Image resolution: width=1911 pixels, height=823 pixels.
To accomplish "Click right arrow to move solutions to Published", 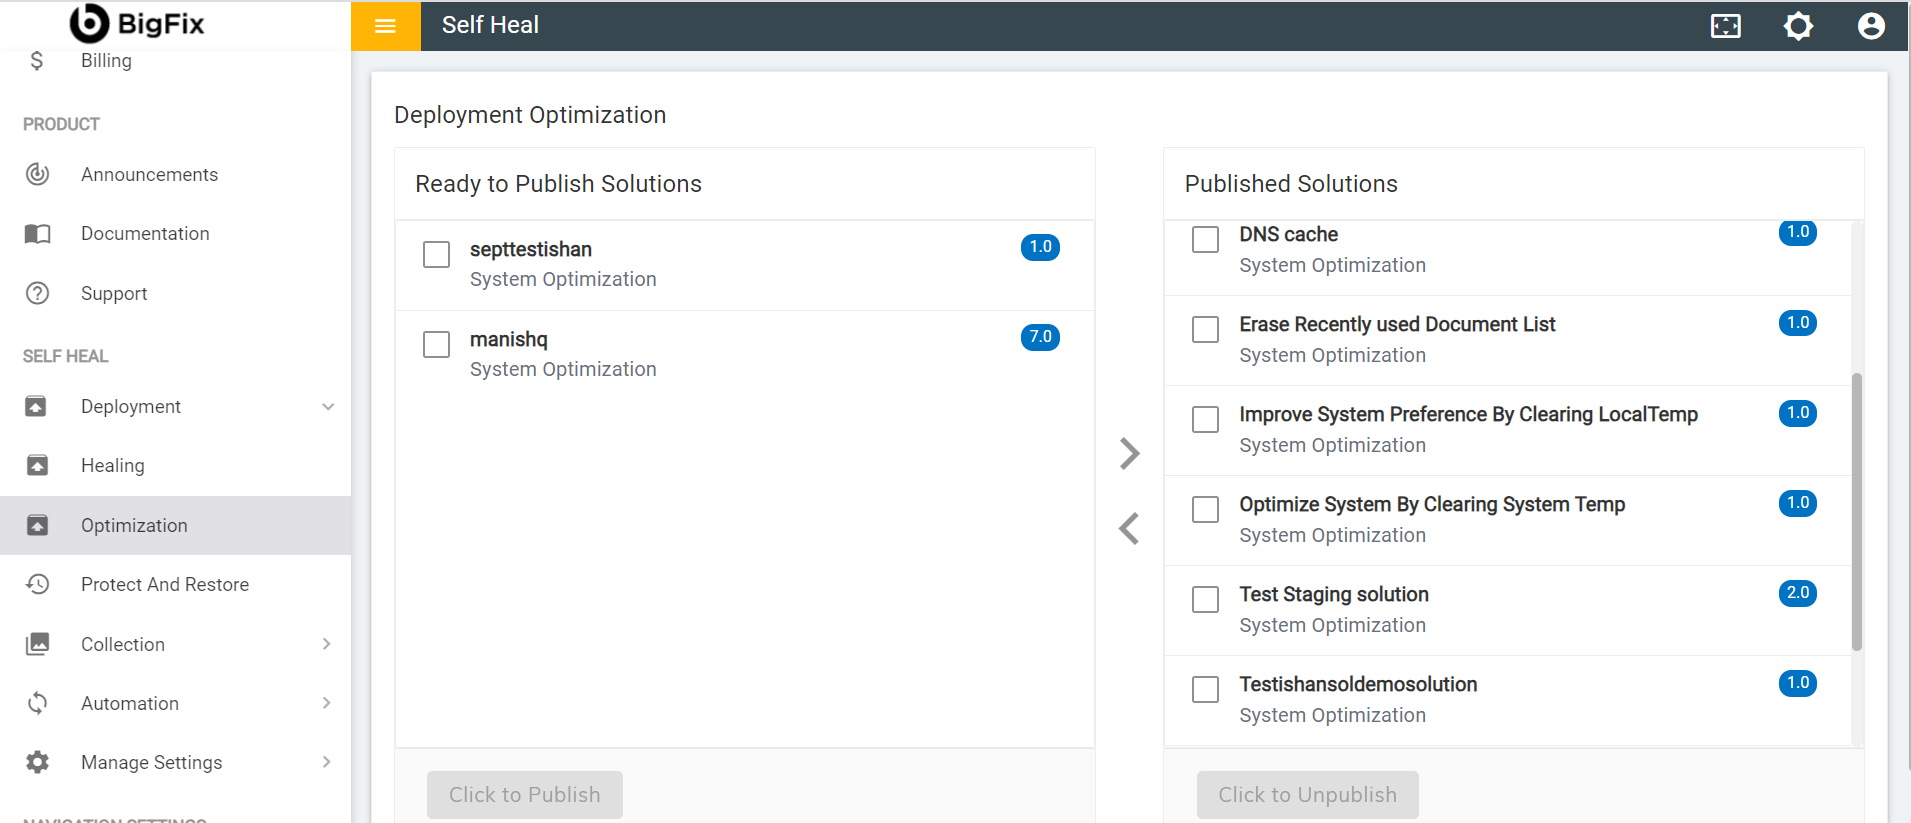I will click(1129, 454).
